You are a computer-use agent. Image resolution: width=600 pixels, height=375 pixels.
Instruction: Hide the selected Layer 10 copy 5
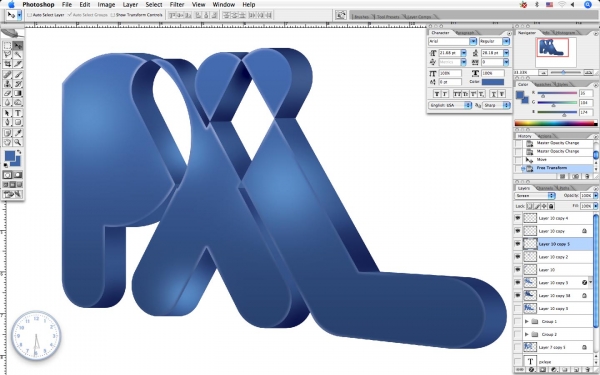tap(518, 244)
